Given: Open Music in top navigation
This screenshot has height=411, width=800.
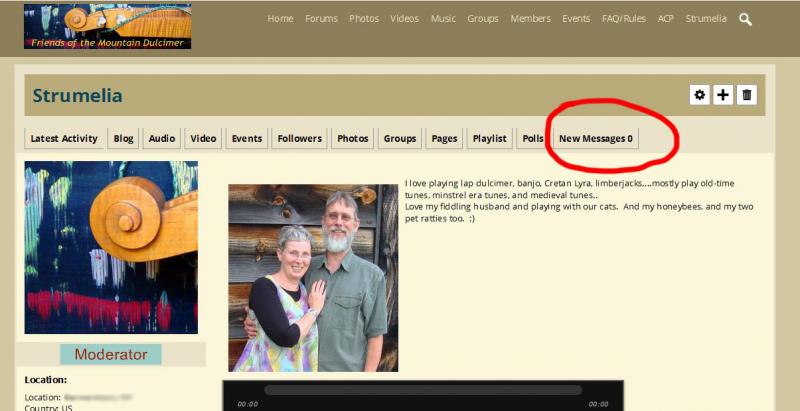Looking at the screenshot, I should (443, 19).
